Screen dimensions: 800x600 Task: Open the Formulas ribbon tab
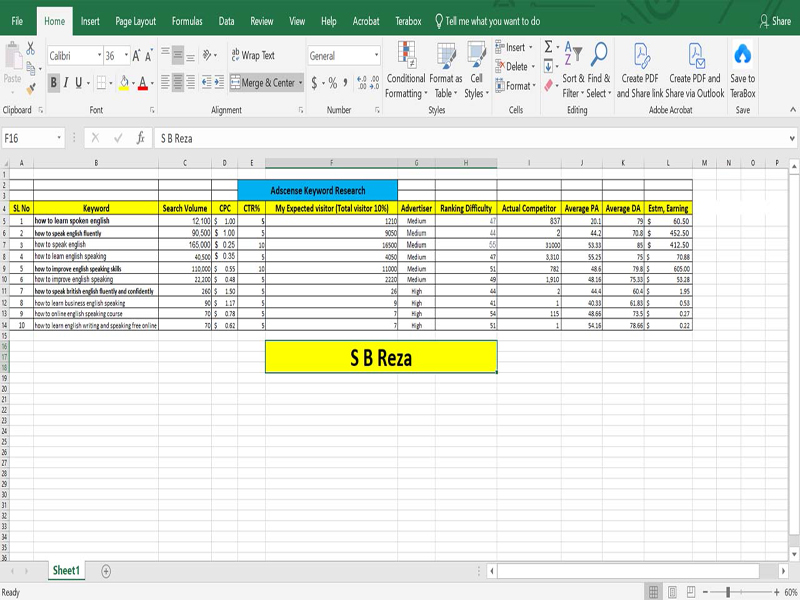[187, 21]
